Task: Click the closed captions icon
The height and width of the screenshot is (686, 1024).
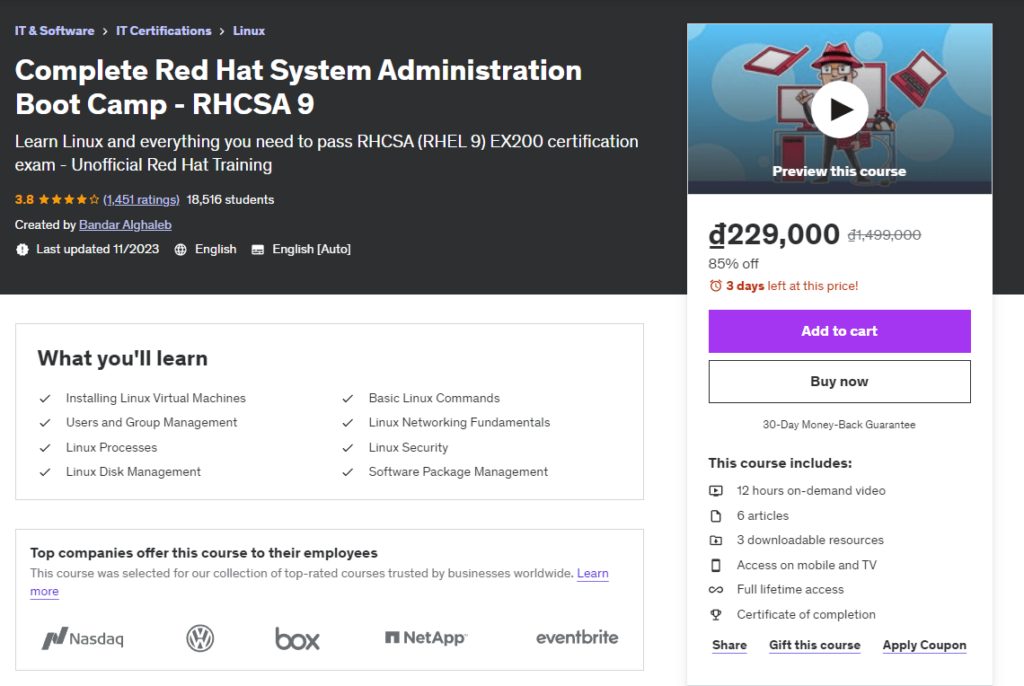Action: (258, 249)
